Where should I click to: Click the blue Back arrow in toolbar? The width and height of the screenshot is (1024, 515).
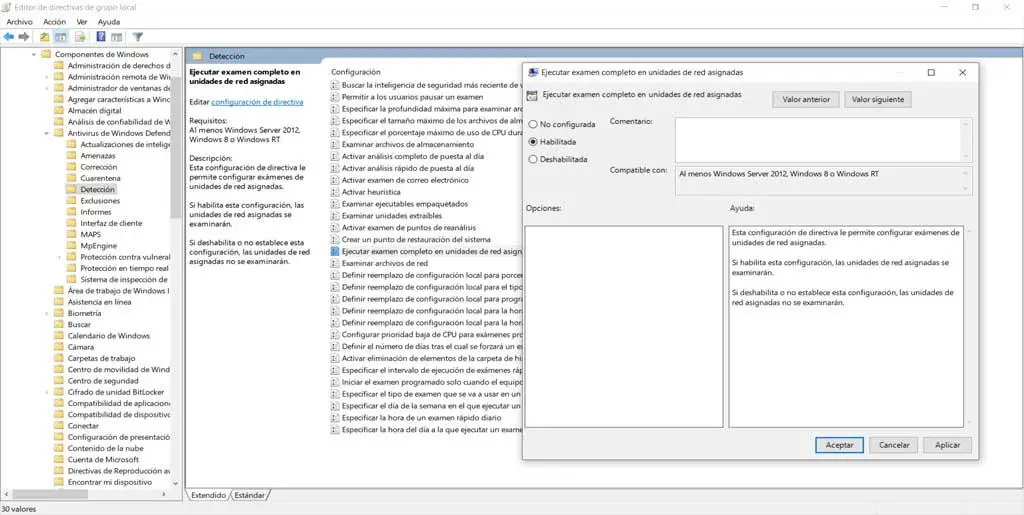coord(8,37)
